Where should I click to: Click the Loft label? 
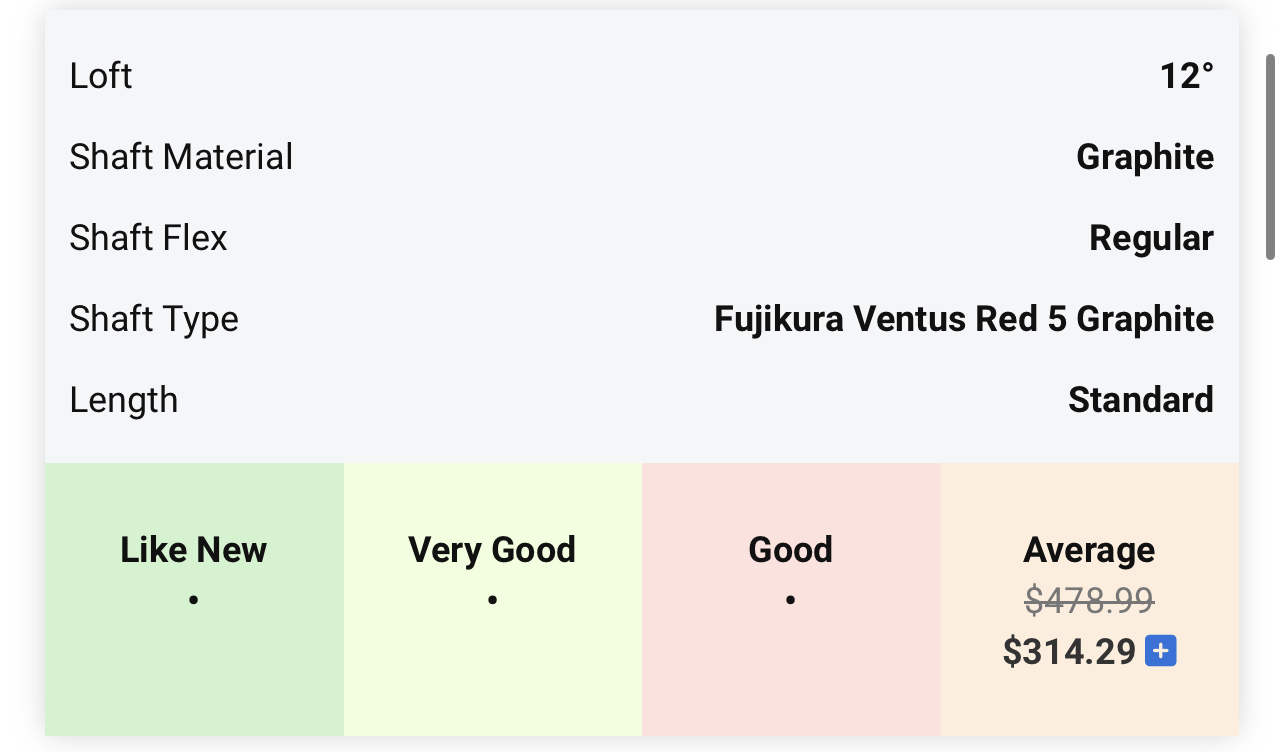[101, 76]
